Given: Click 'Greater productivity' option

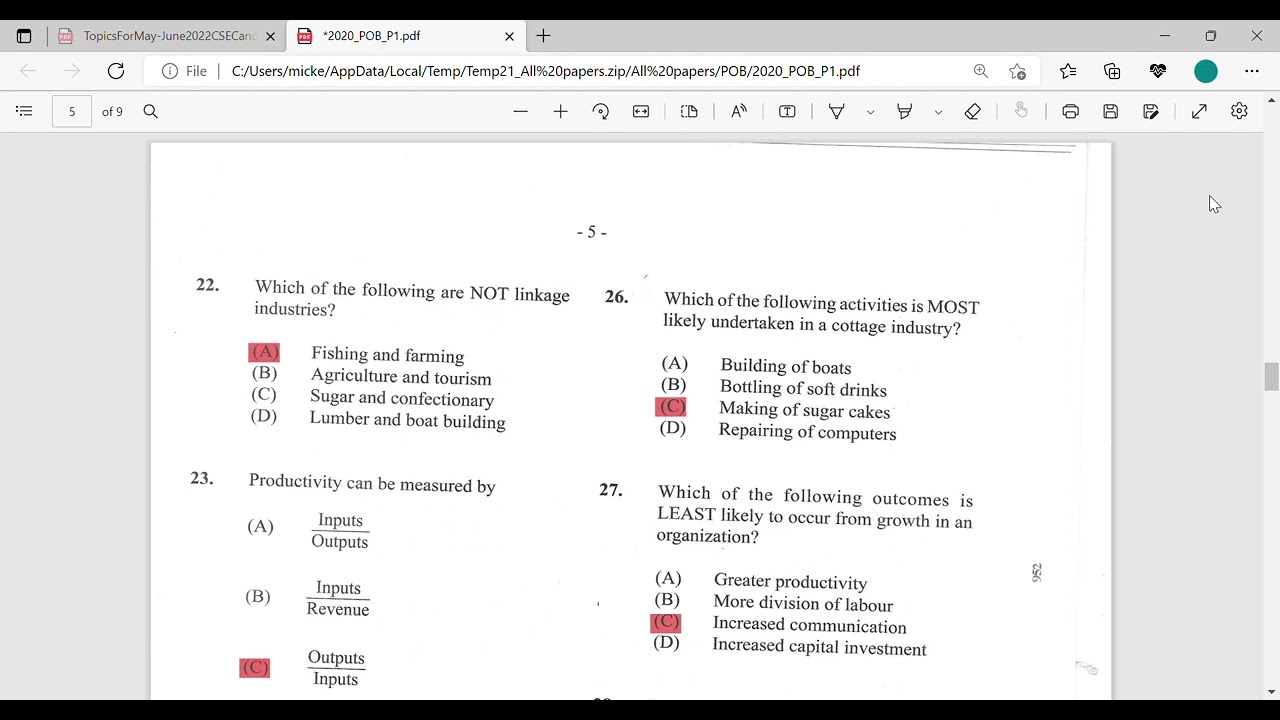Looking at the screenshot, I should [x=790, y=581].
